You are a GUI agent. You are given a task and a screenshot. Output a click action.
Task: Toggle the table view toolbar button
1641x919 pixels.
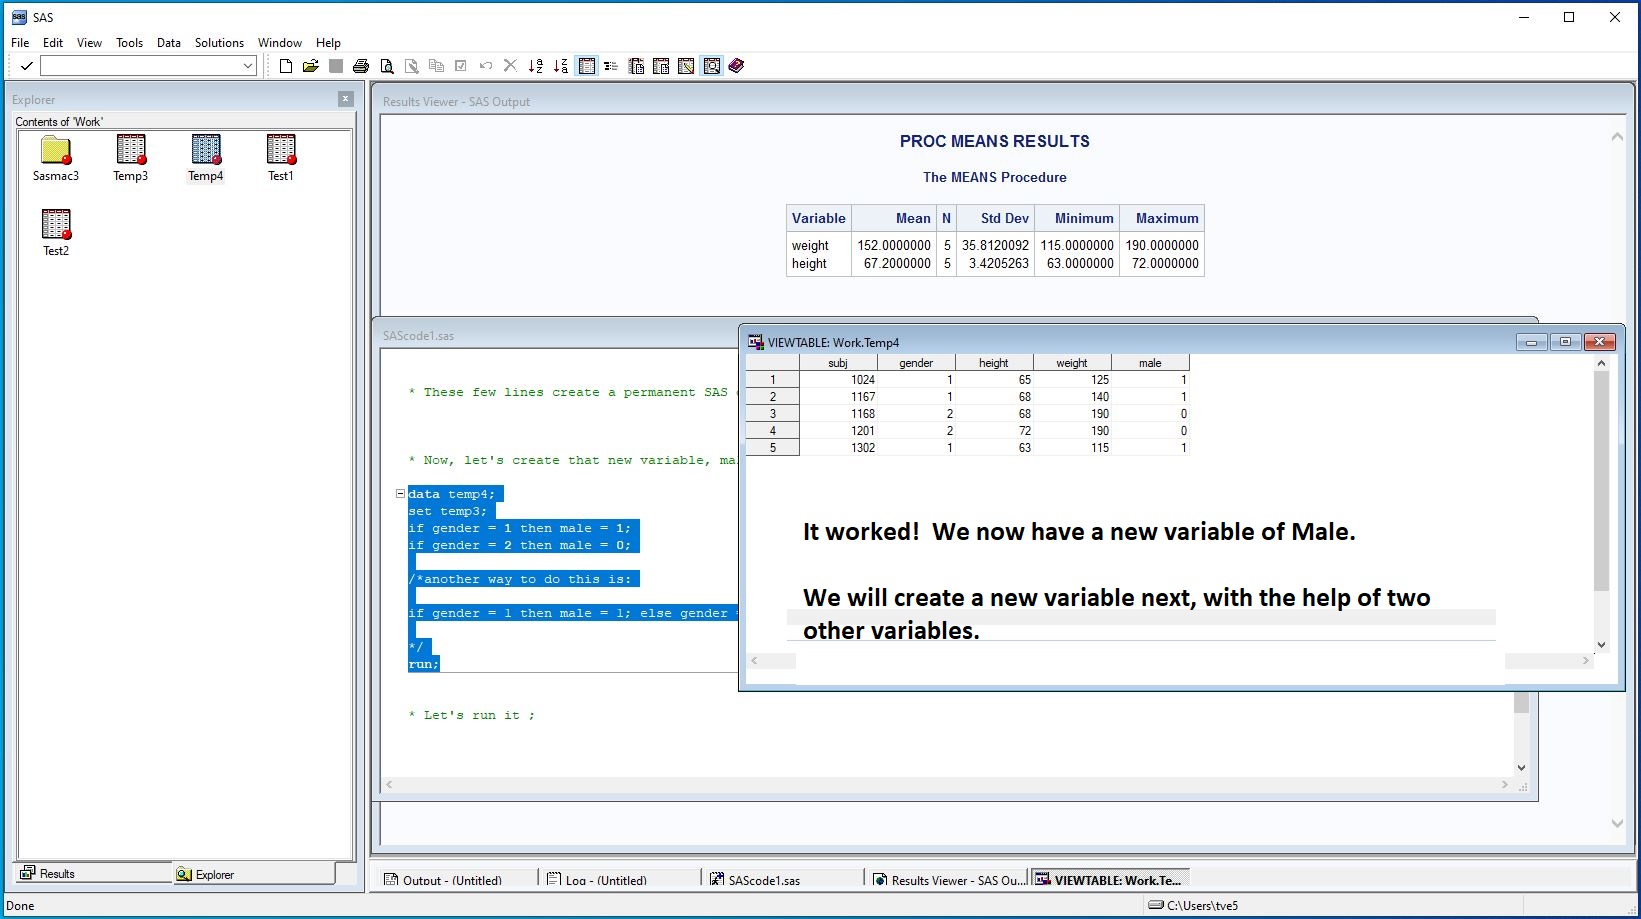tap(587, 66)
